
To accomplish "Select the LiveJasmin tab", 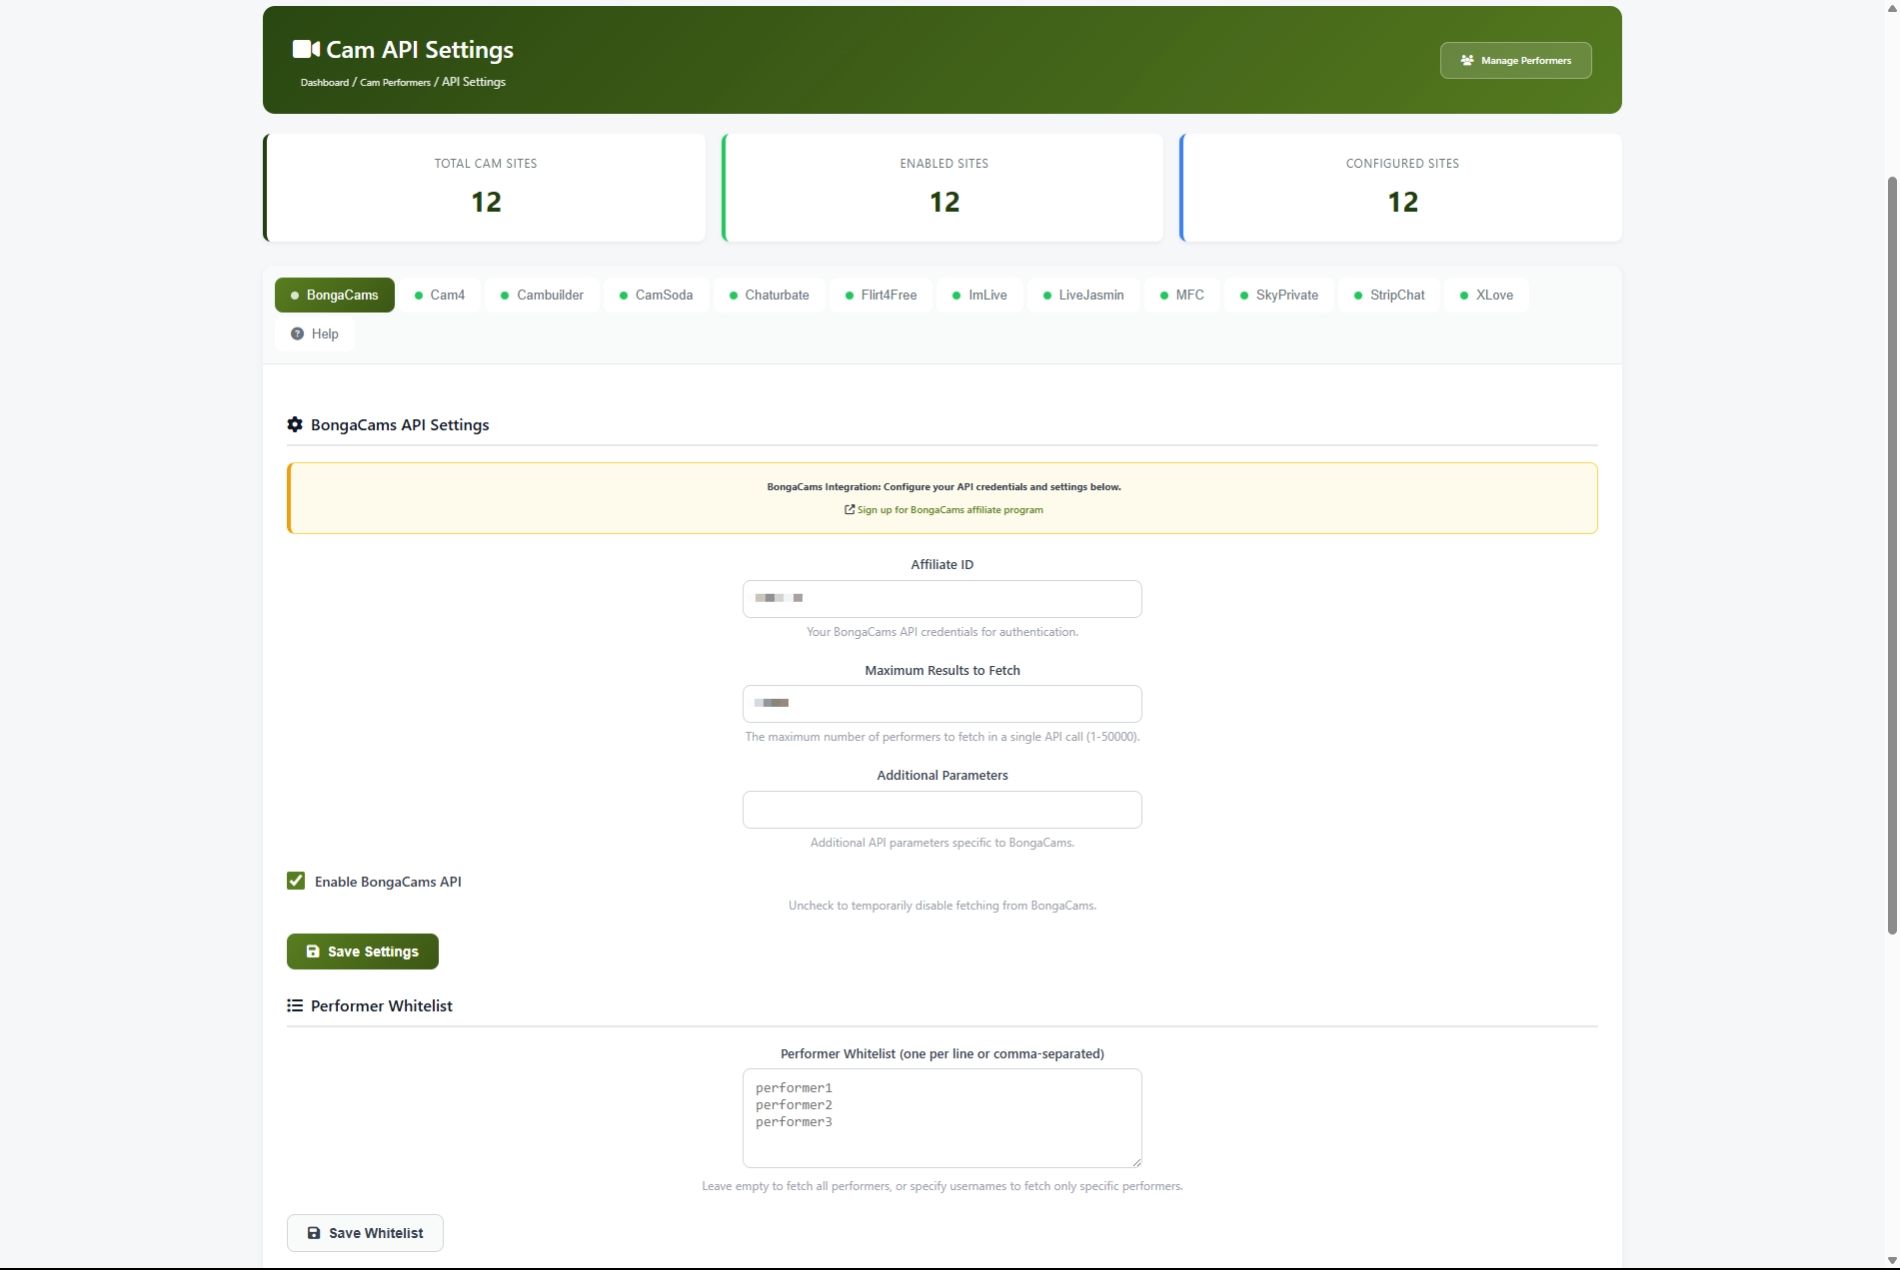I will pos(1083,295).
